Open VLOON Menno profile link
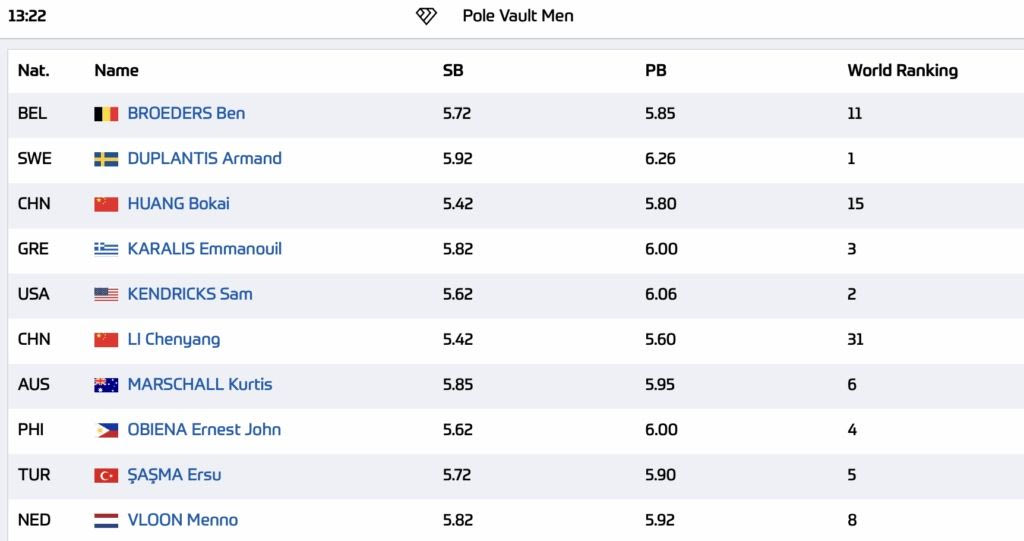The height and width of the screenshot is (541, 1024). (183, 520)
